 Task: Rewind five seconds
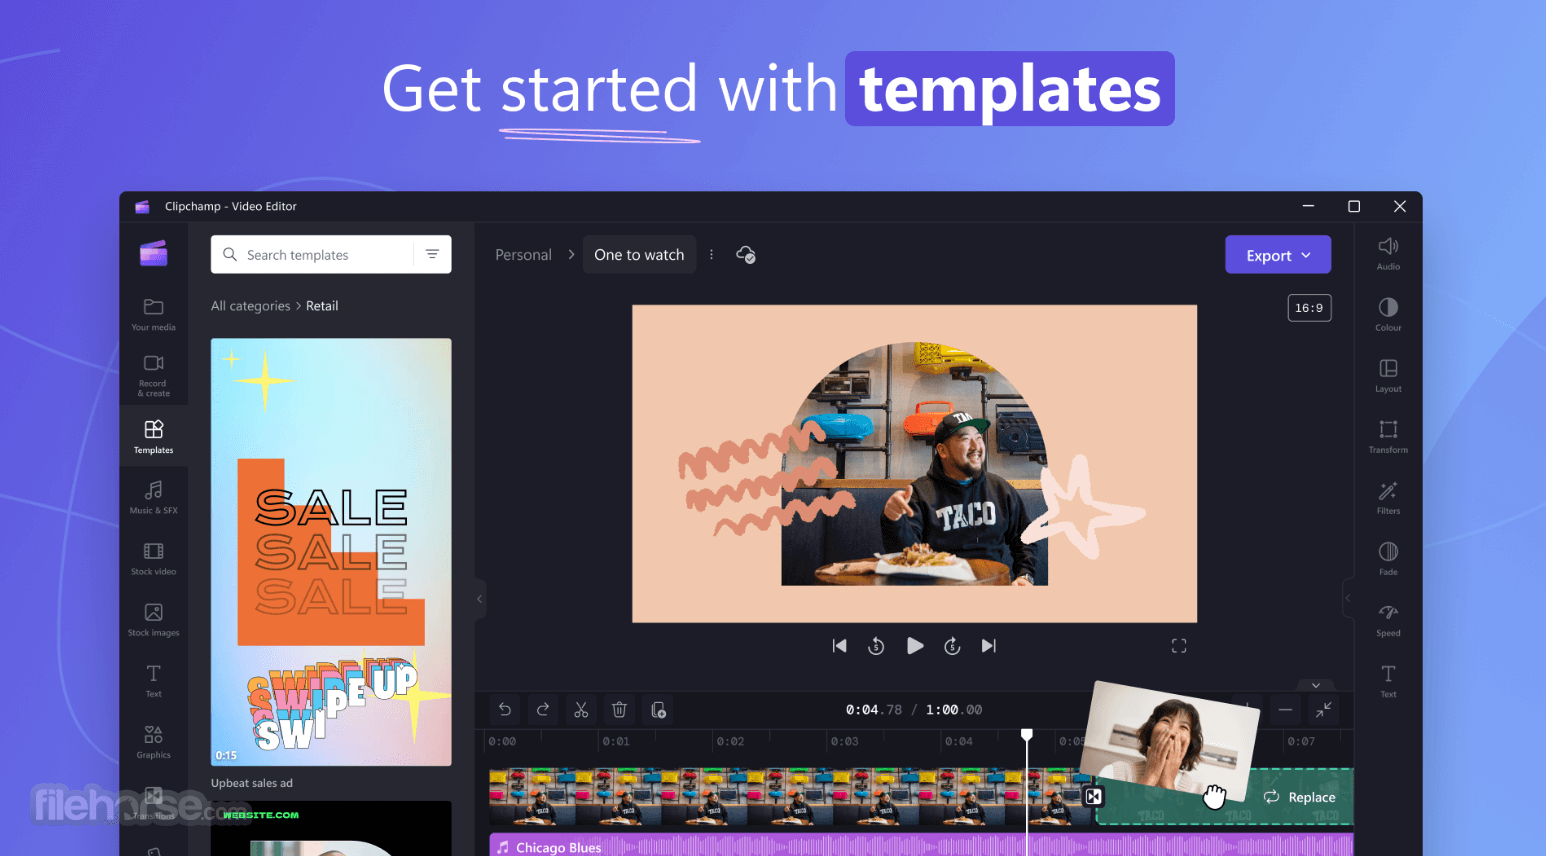coord(876,646)
